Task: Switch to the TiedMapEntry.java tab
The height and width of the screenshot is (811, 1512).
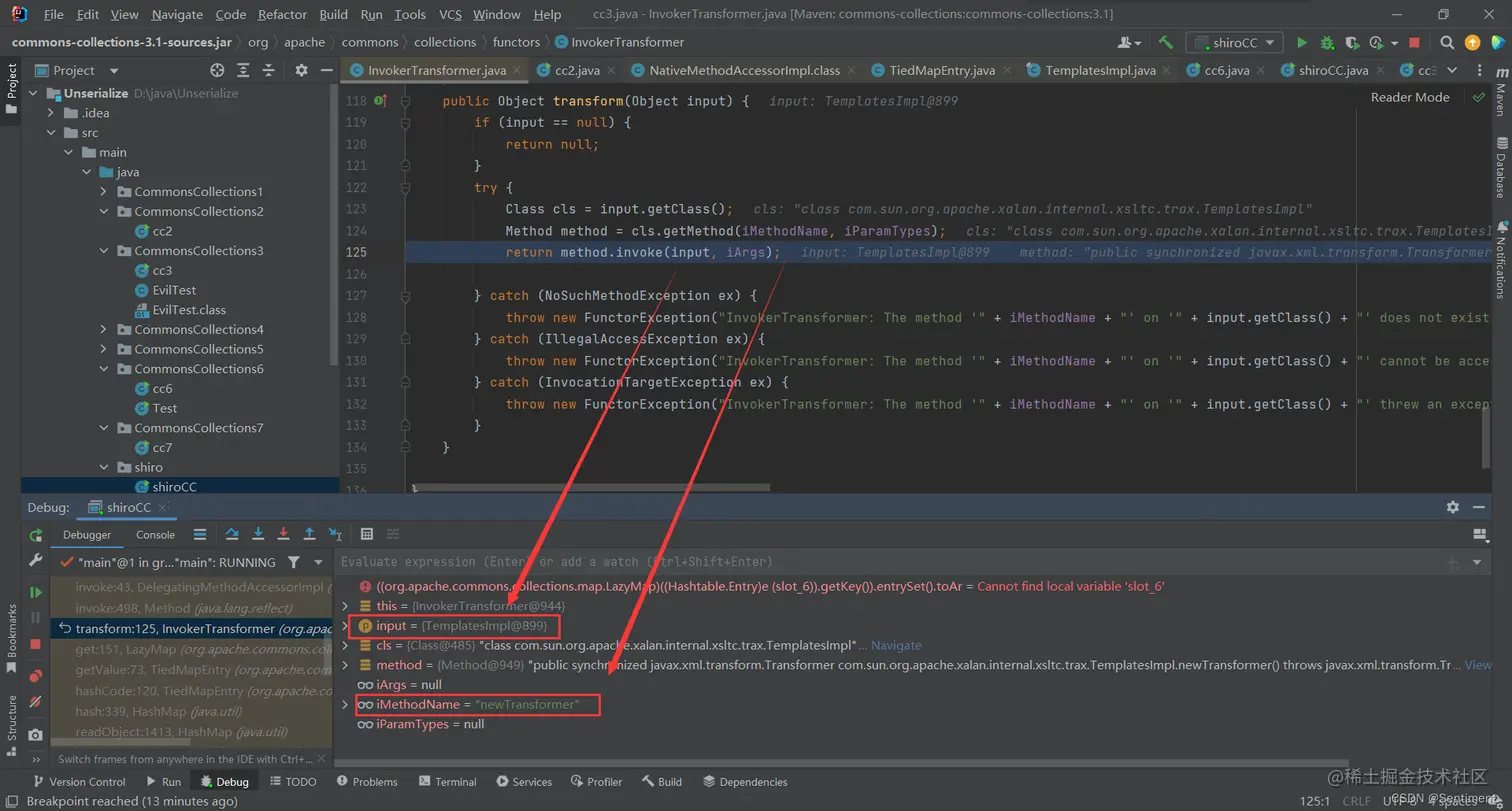Action: pyautogui.click(x=941, y=70)
